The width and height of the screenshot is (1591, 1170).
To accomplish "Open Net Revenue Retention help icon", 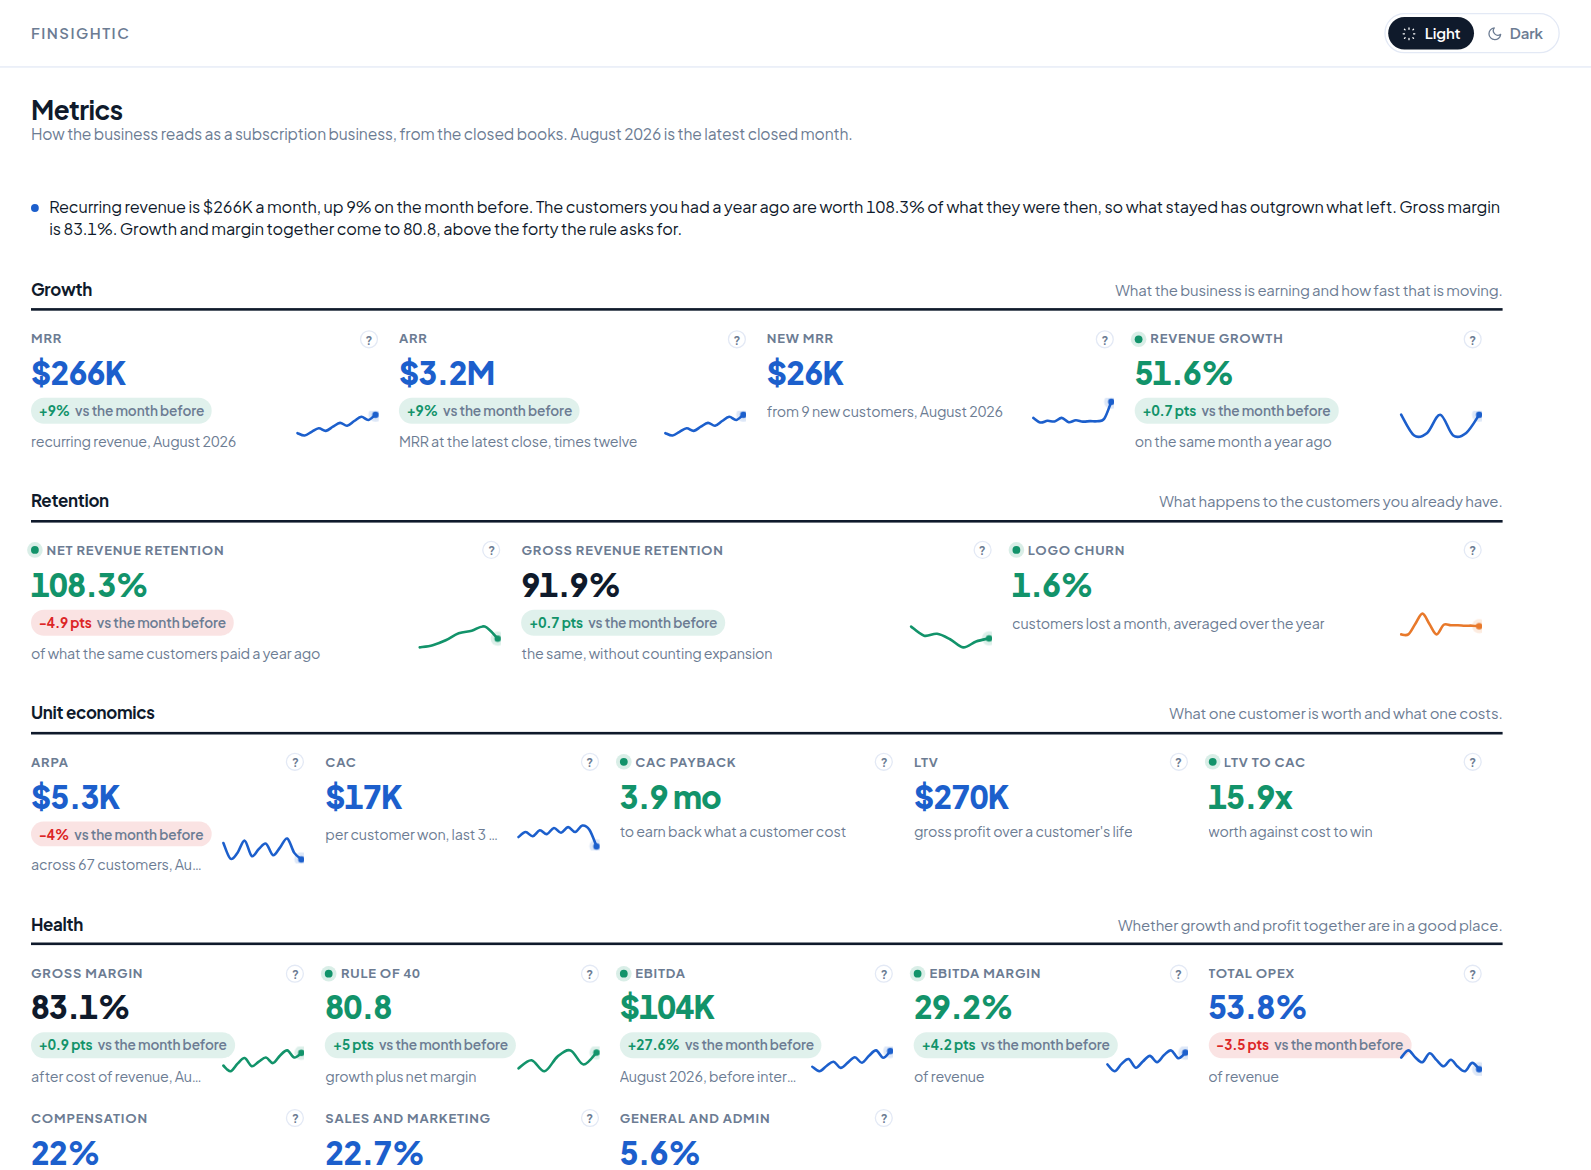I will coord(491,550).
